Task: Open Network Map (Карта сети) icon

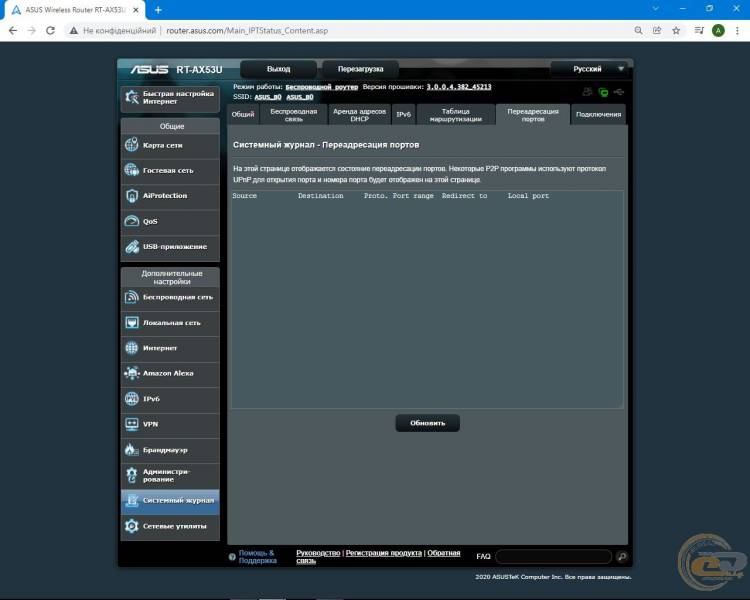Action: pyautogui.click(x=132, y=144)
